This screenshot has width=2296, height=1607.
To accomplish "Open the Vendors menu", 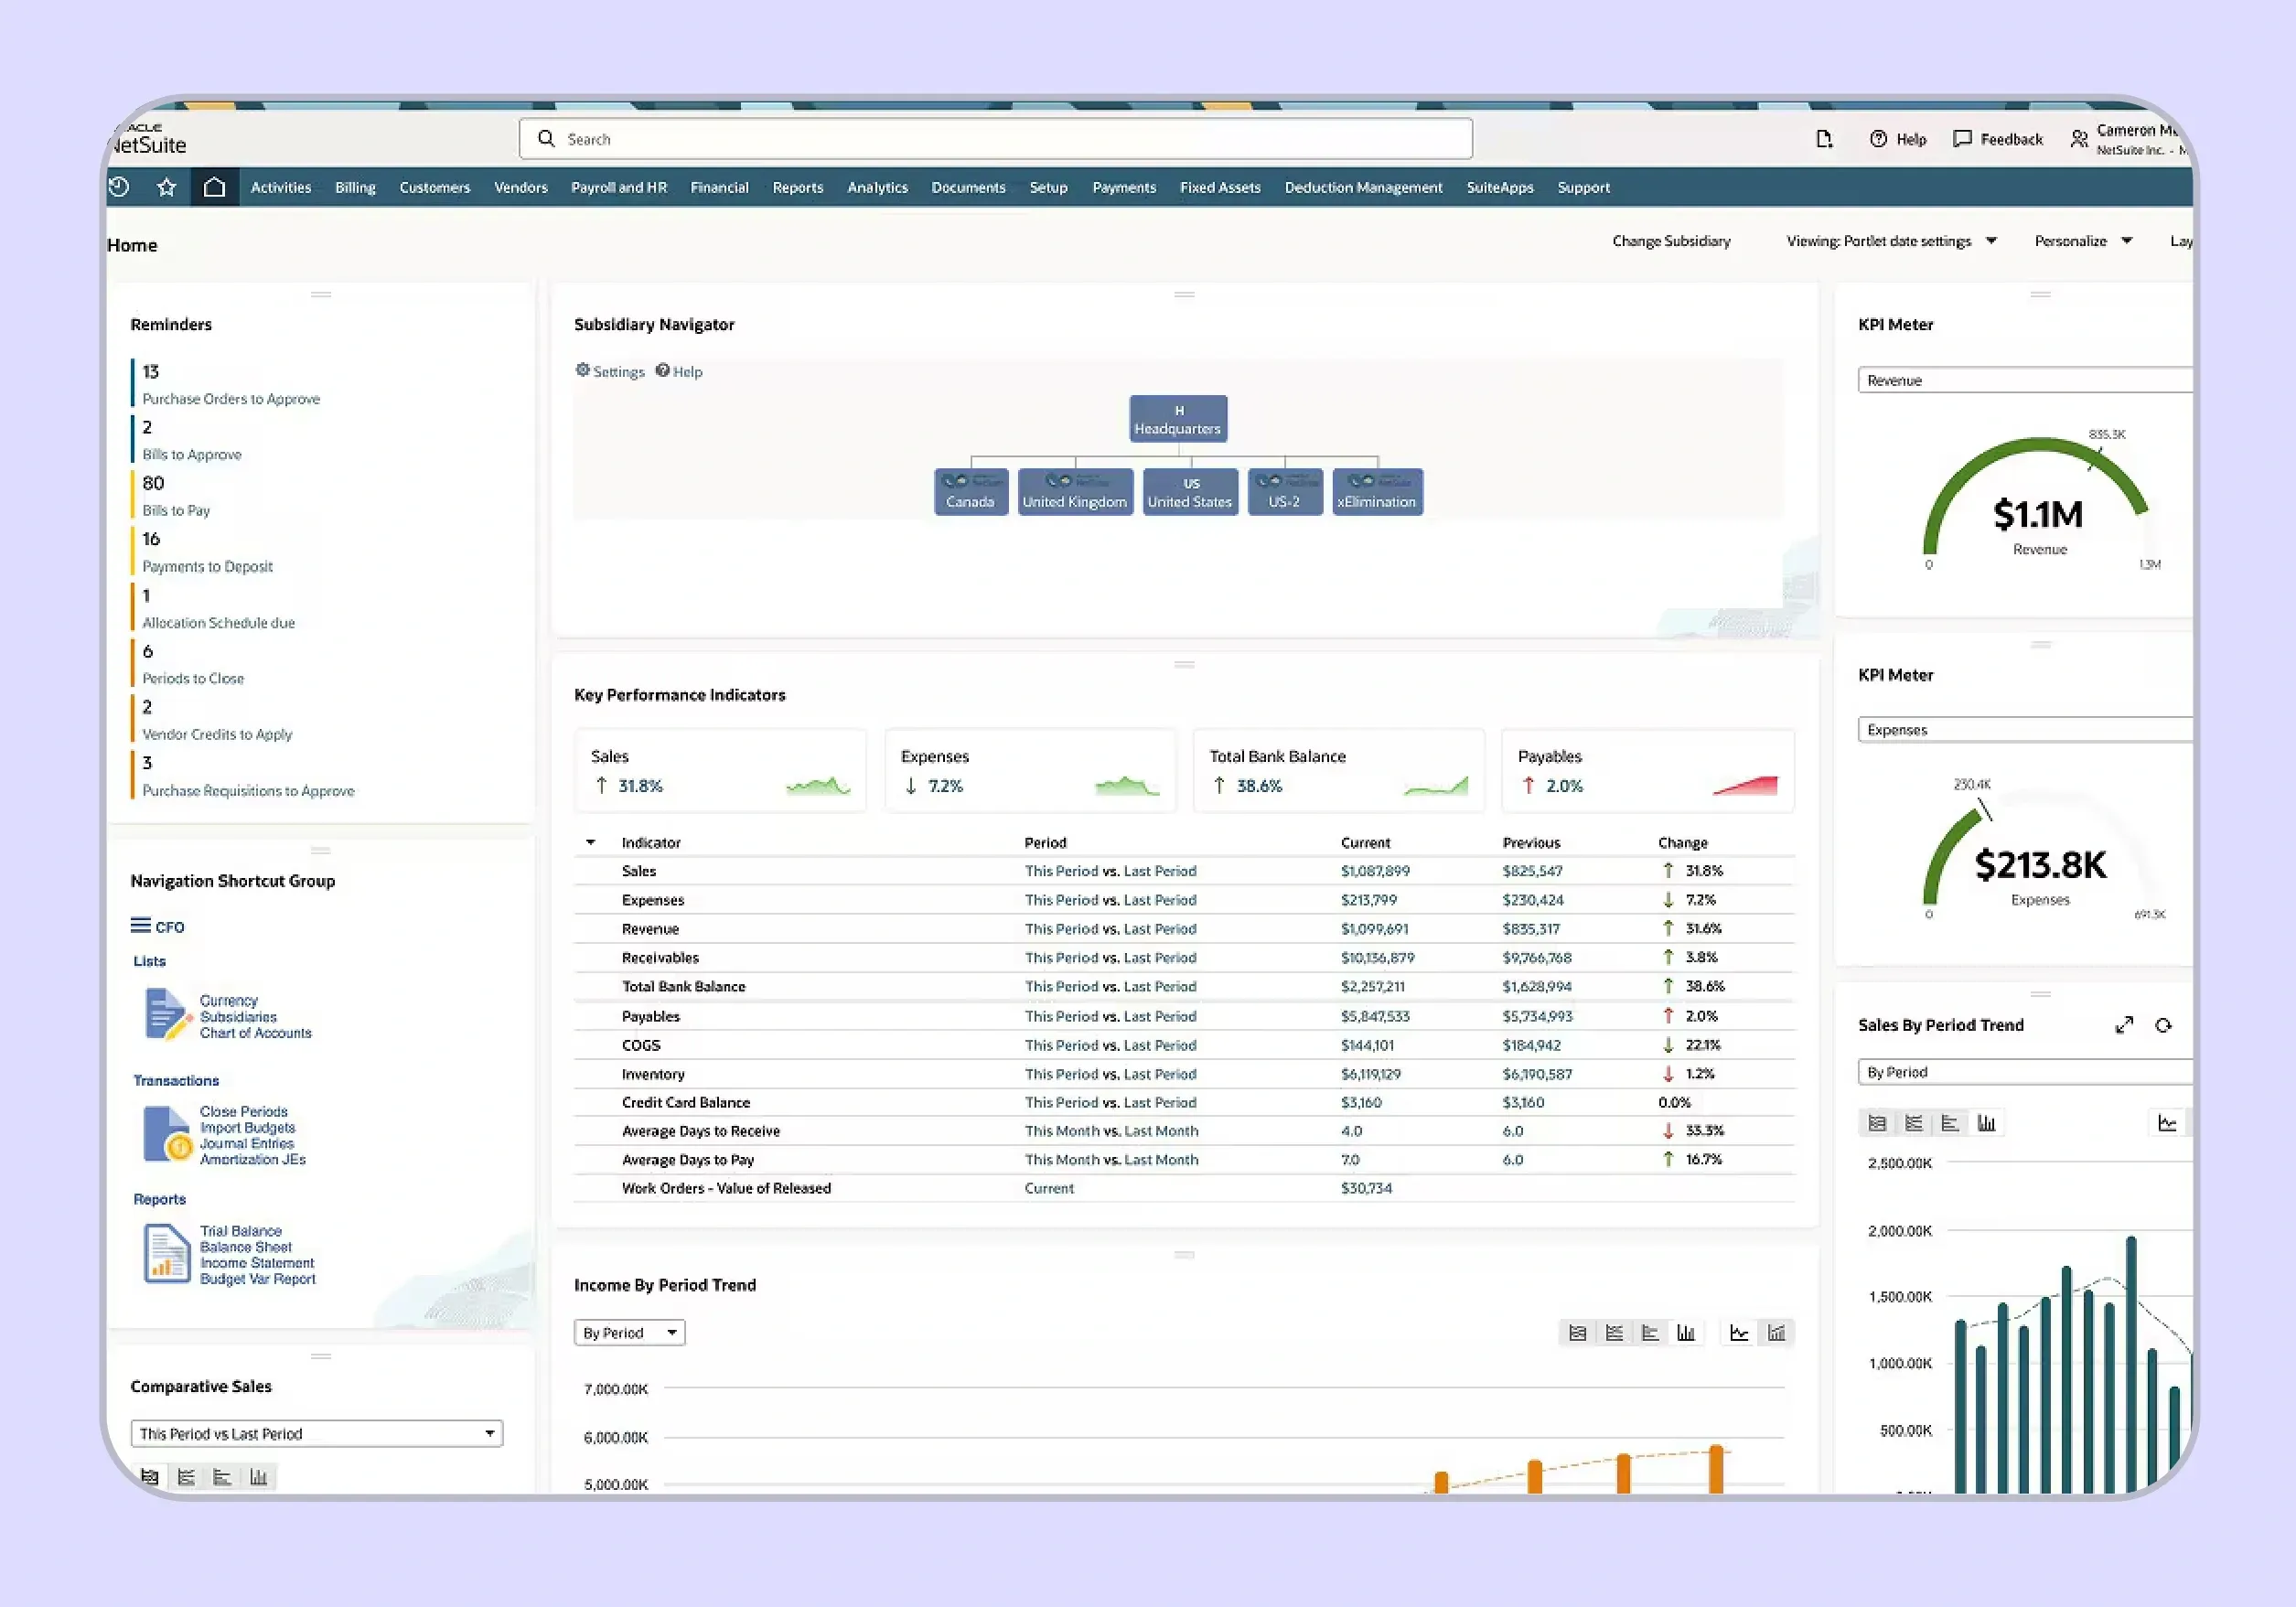I will [x=521, y=187].
